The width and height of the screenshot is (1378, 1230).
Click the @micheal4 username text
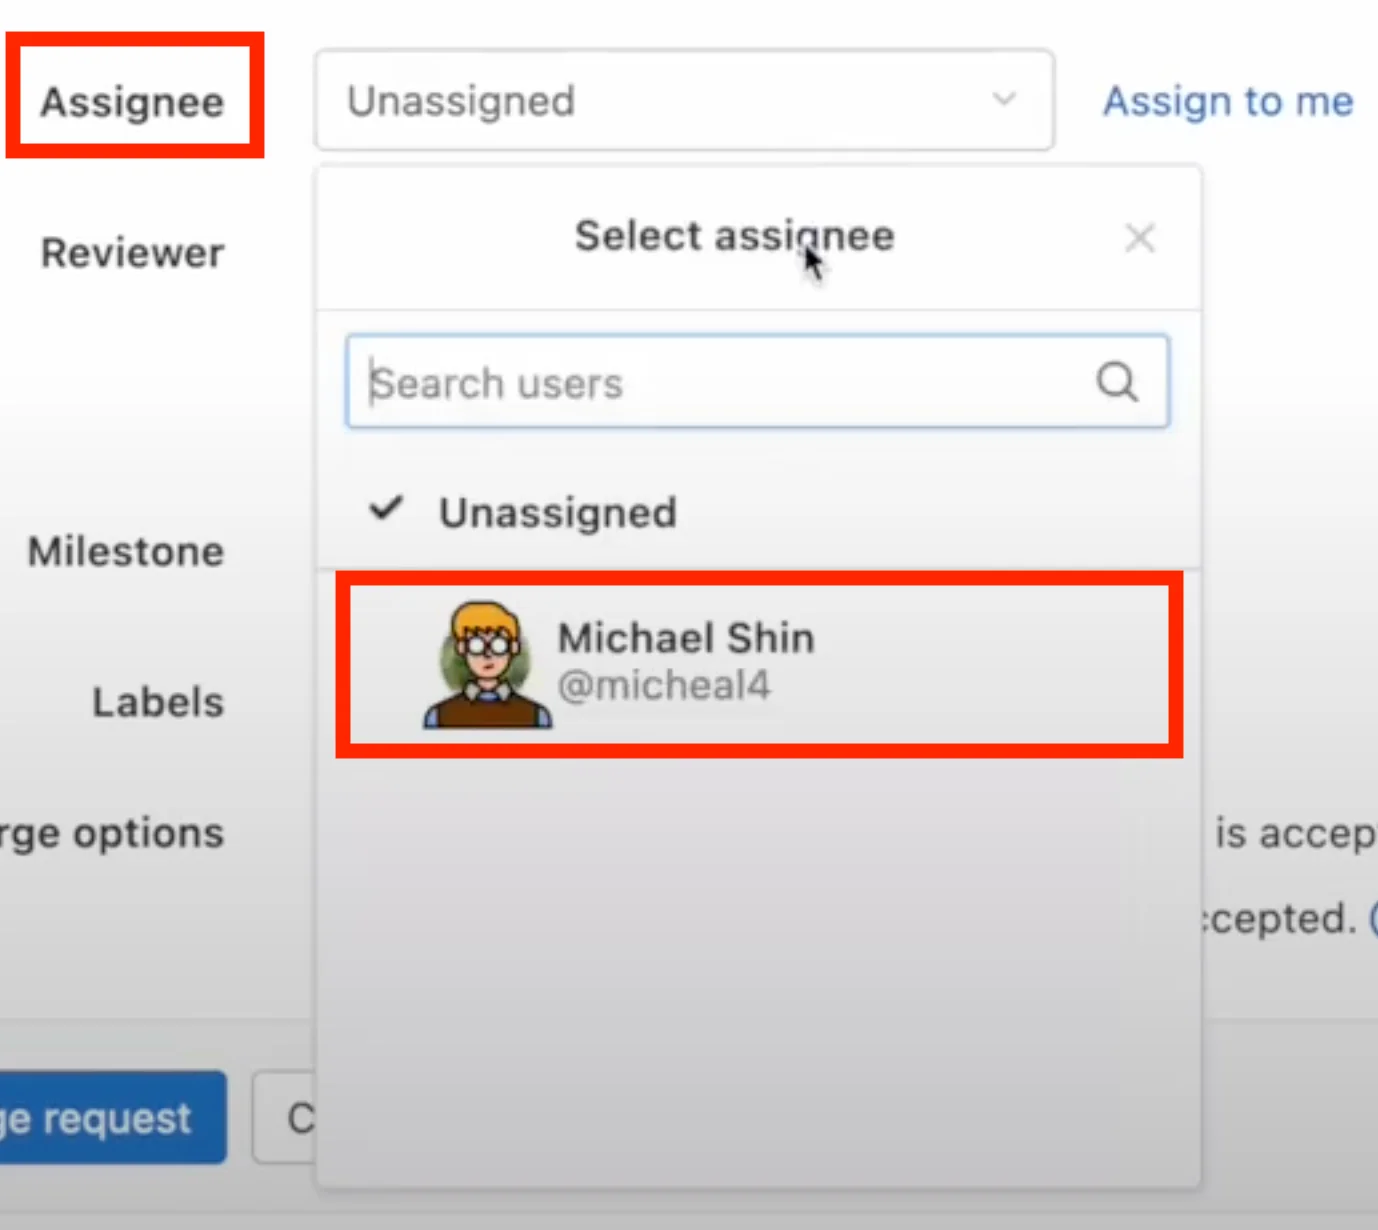point(664,686)
